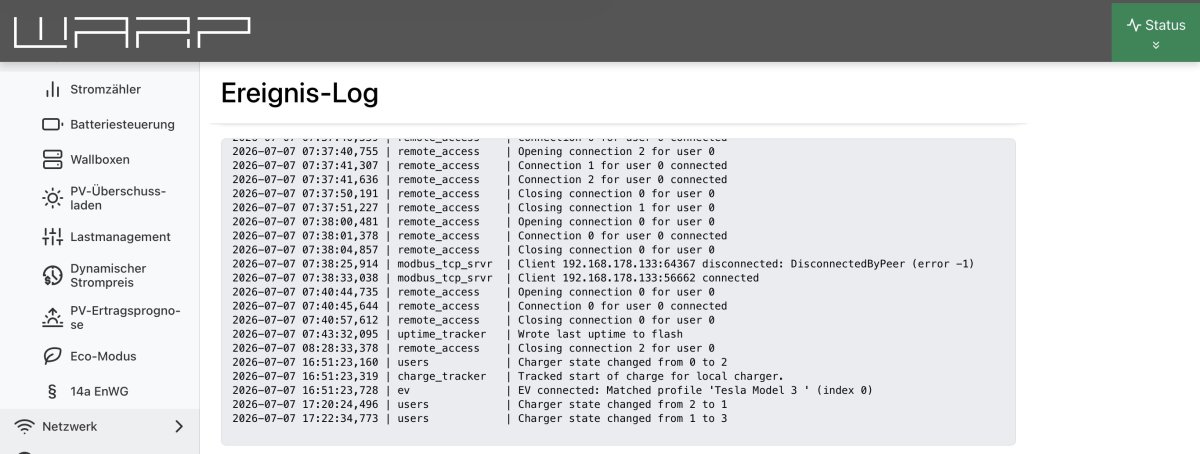Click the 14a EnWG paragraph icon
Viewport: 1200px width, 454px height.
click(x=52, y=391)
